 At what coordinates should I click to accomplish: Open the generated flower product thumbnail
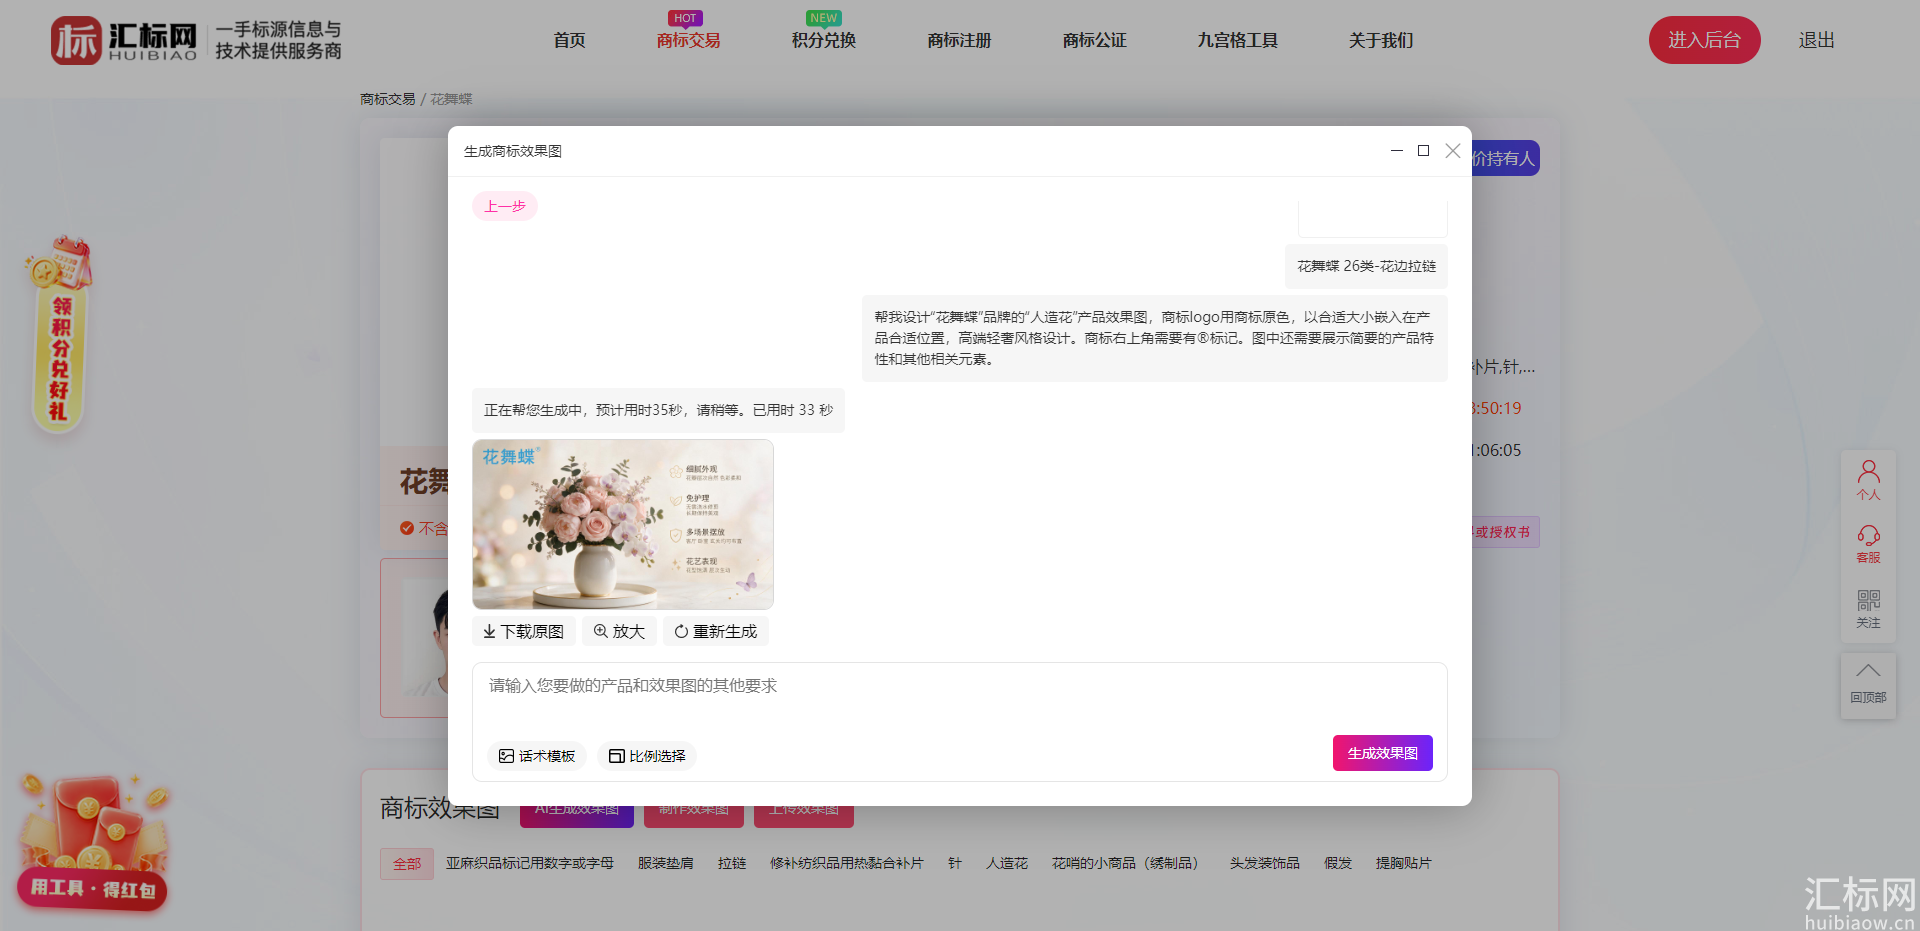click(x=623, y=524)
